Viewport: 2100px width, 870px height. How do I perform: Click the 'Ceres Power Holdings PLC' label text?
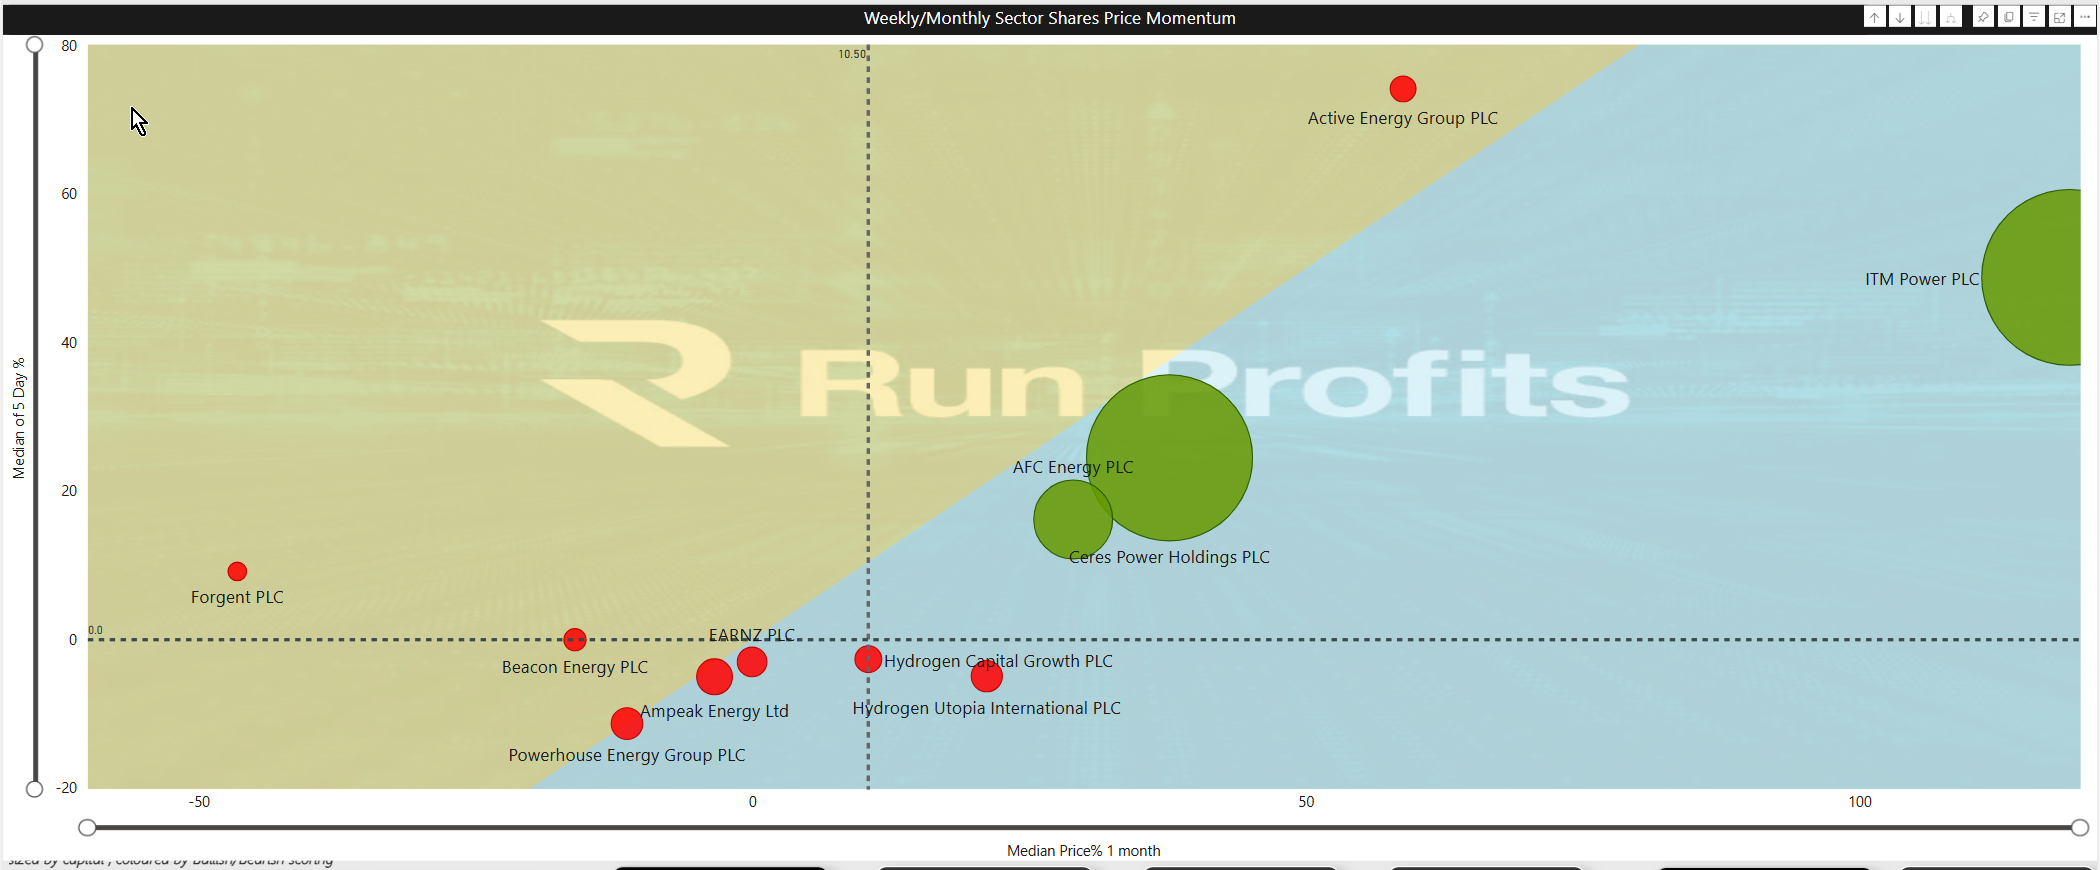pyautogui.click(x=1169, y=557)
